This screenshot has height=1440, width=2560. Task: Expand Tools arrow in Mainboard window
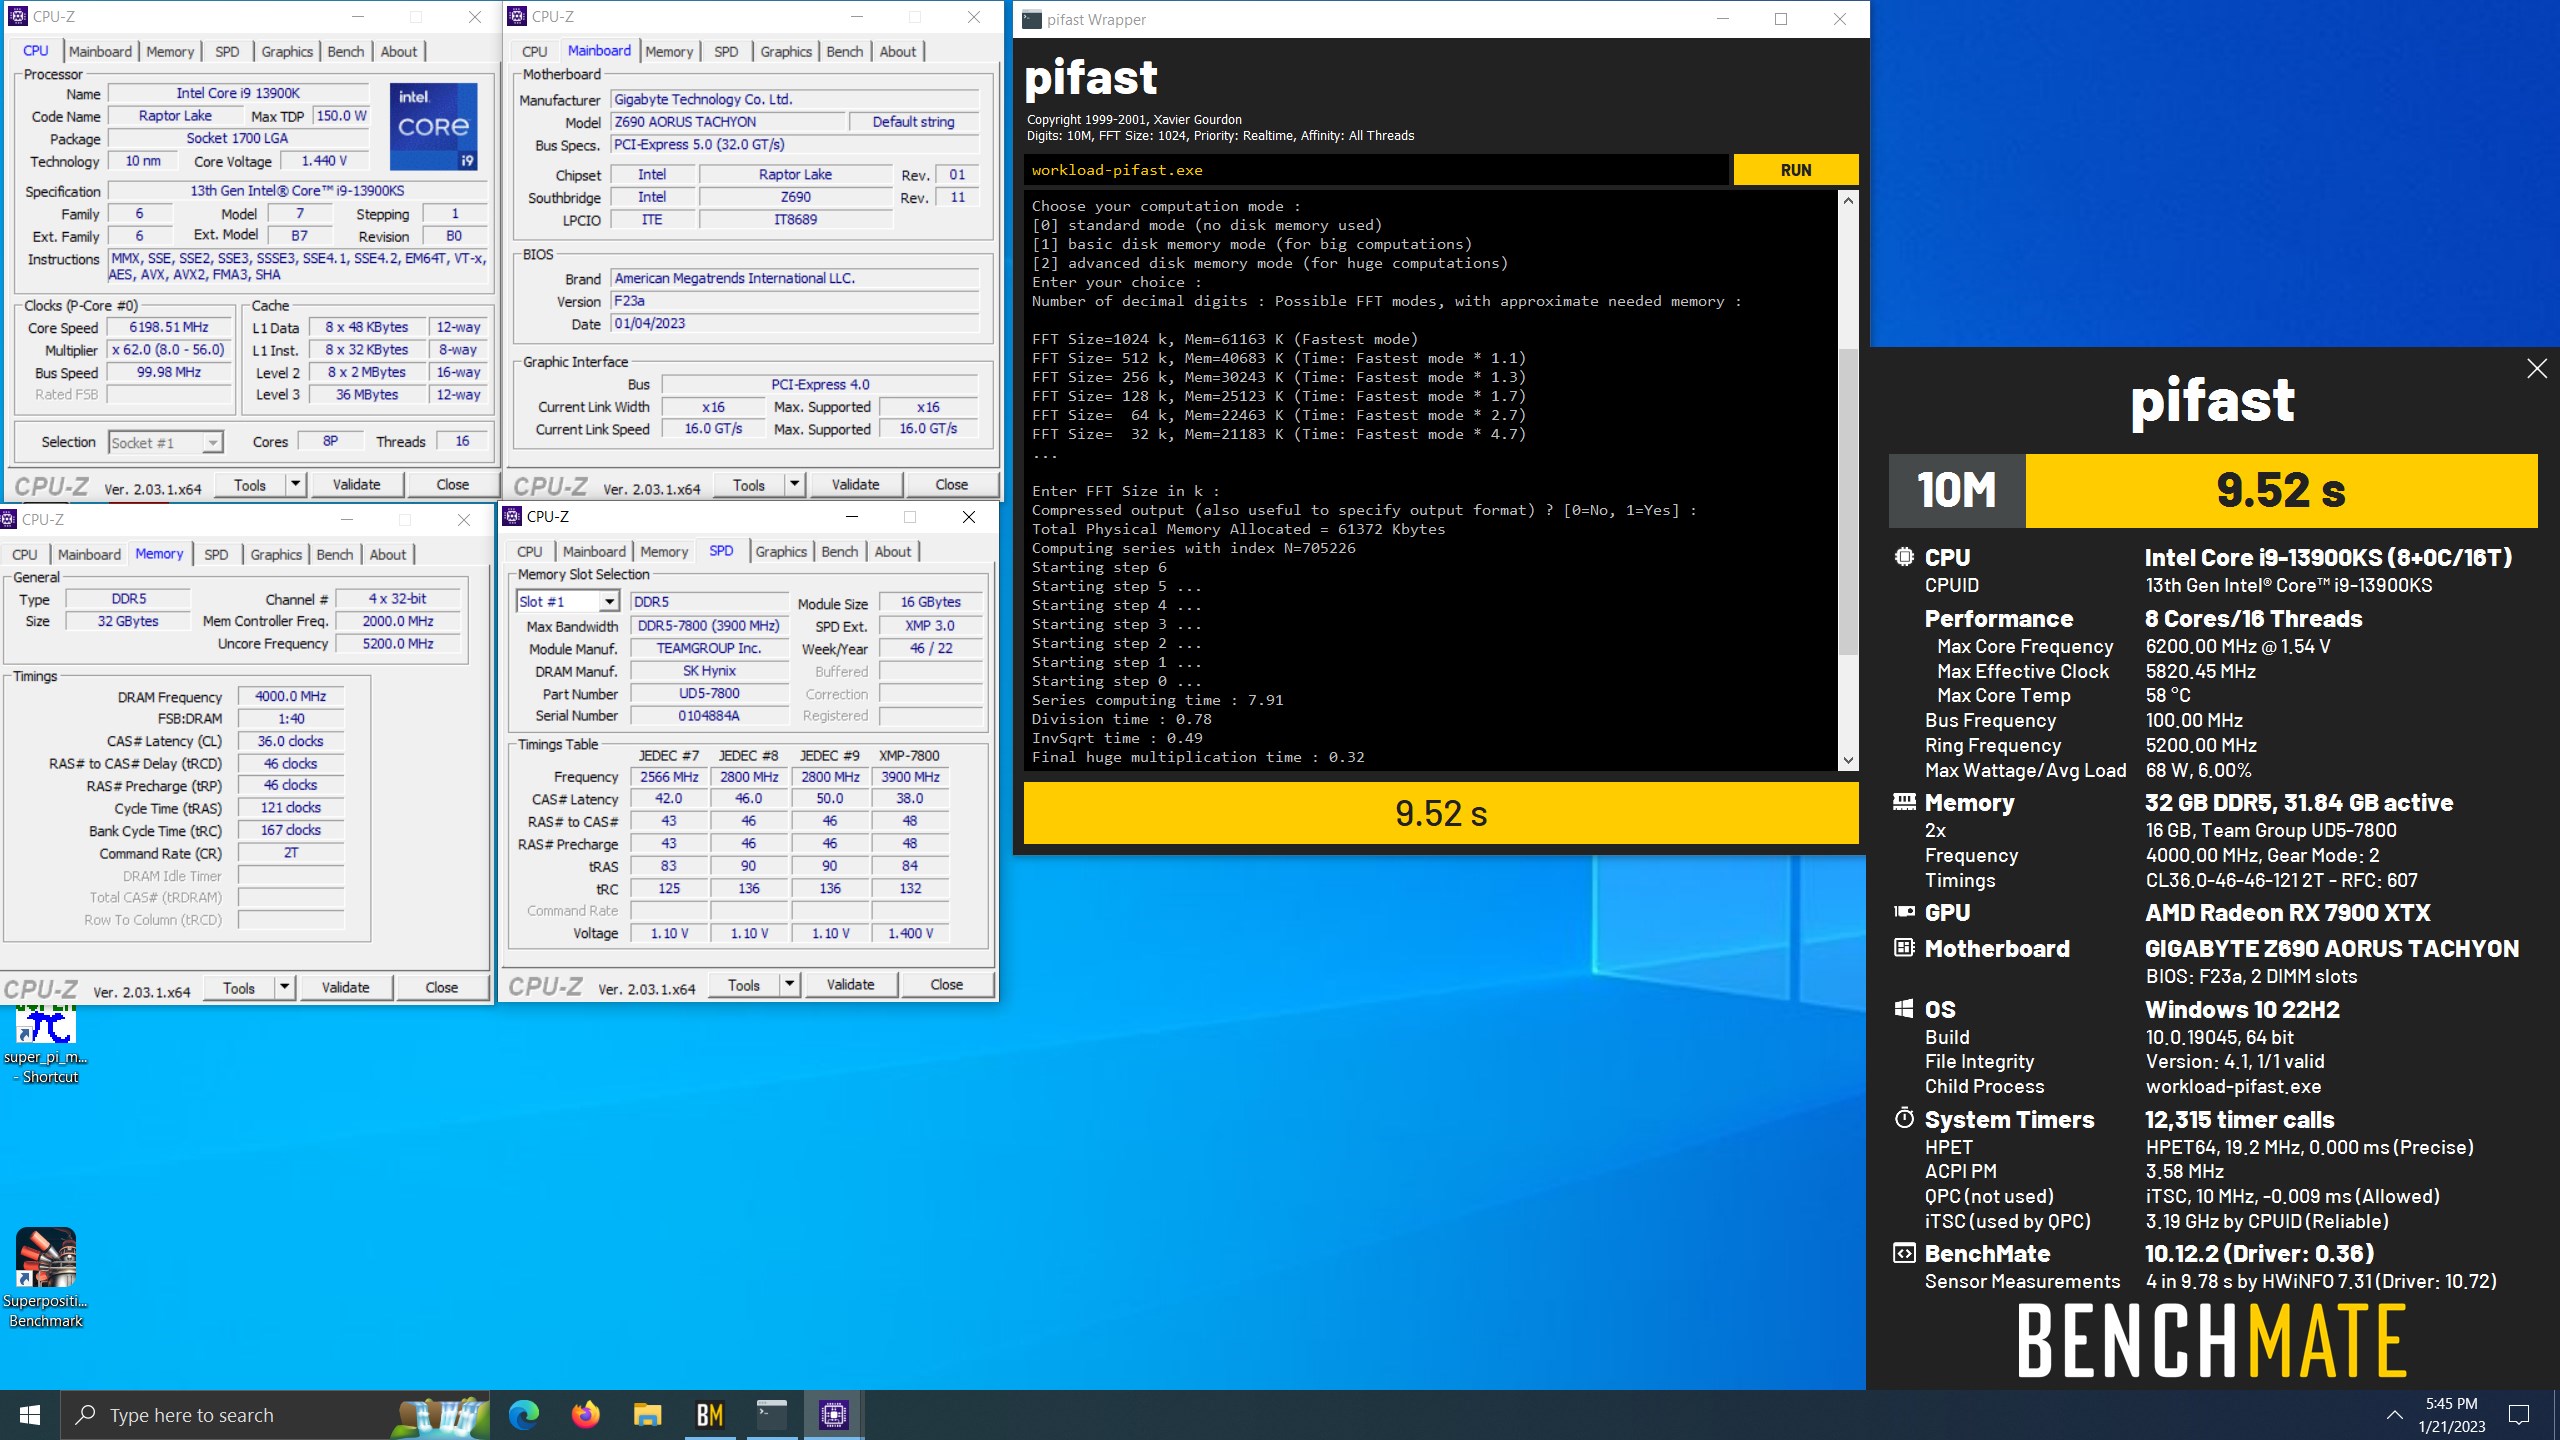coord(794,484)
